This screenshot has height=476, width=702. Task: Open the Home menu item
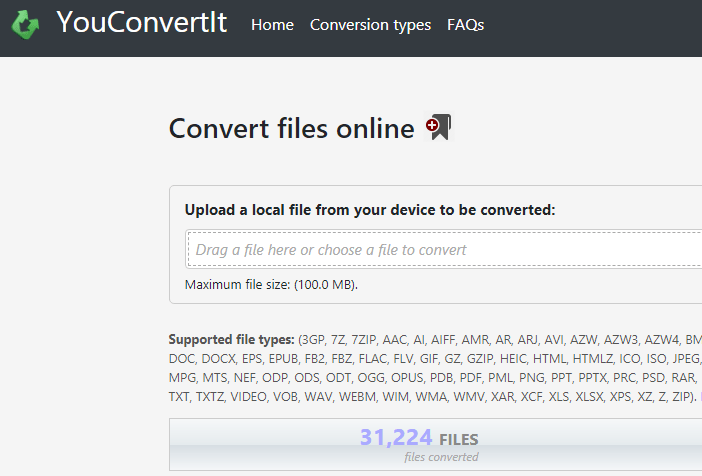[272, 25]
